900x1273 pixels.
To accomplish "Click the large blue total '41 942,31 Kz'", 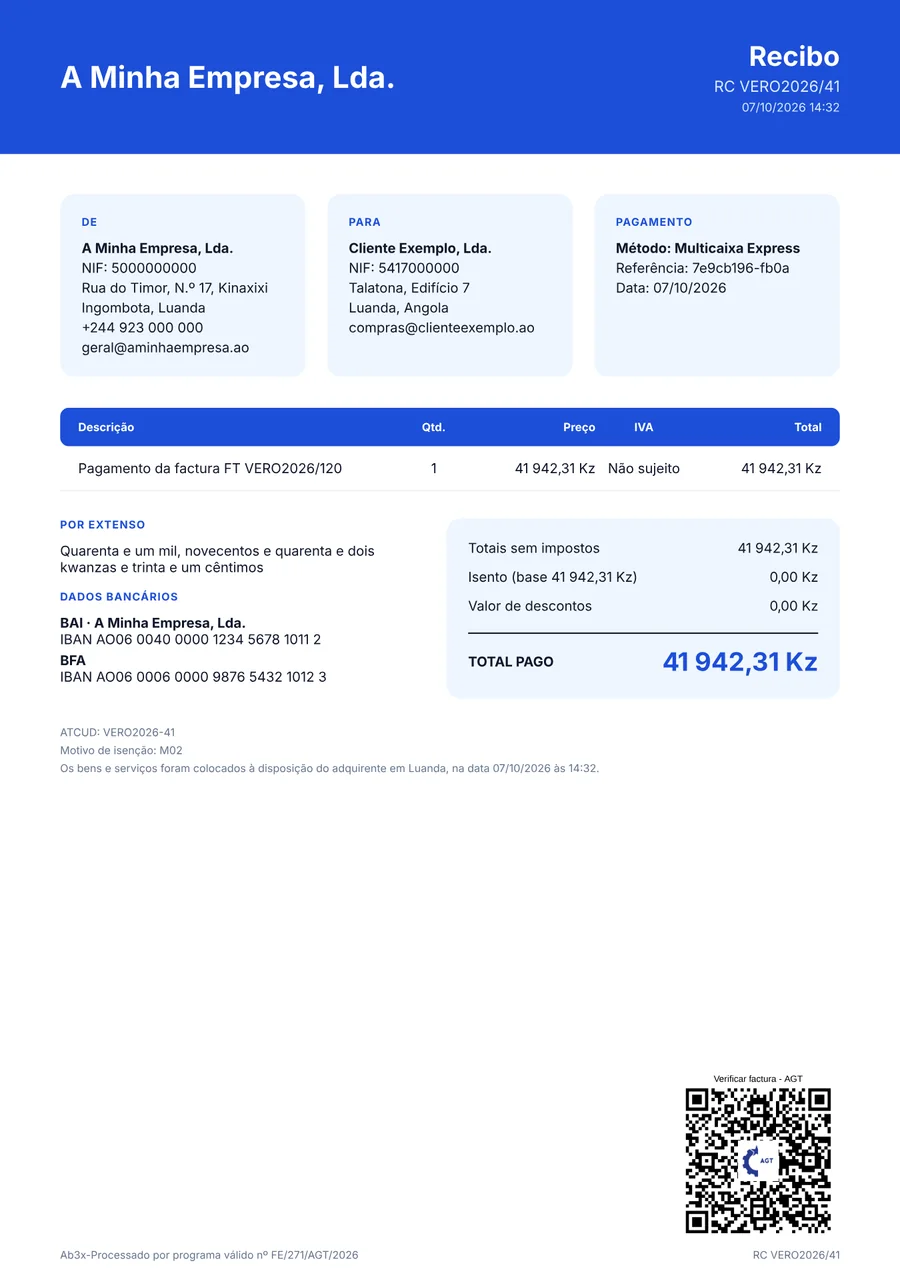I will tap(740, 662).
